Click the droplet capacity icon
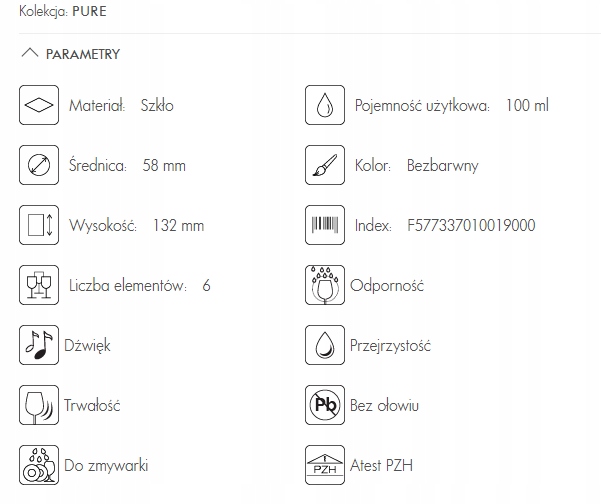601x504 pixels. point(324,105)
